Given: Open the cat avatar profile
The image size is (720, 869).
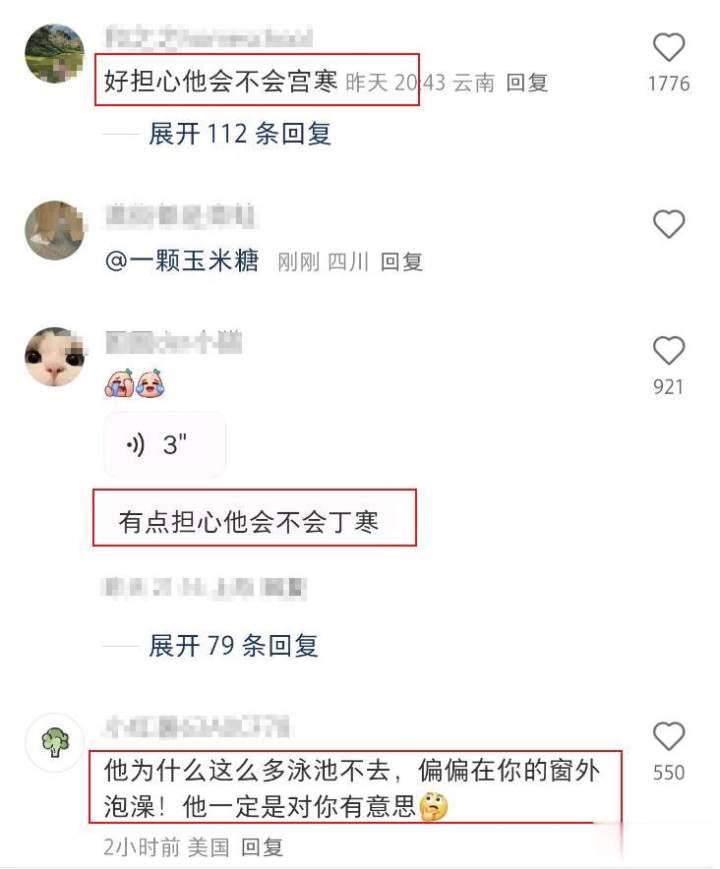Looking at the screenshot, I should tap(55, 356).
